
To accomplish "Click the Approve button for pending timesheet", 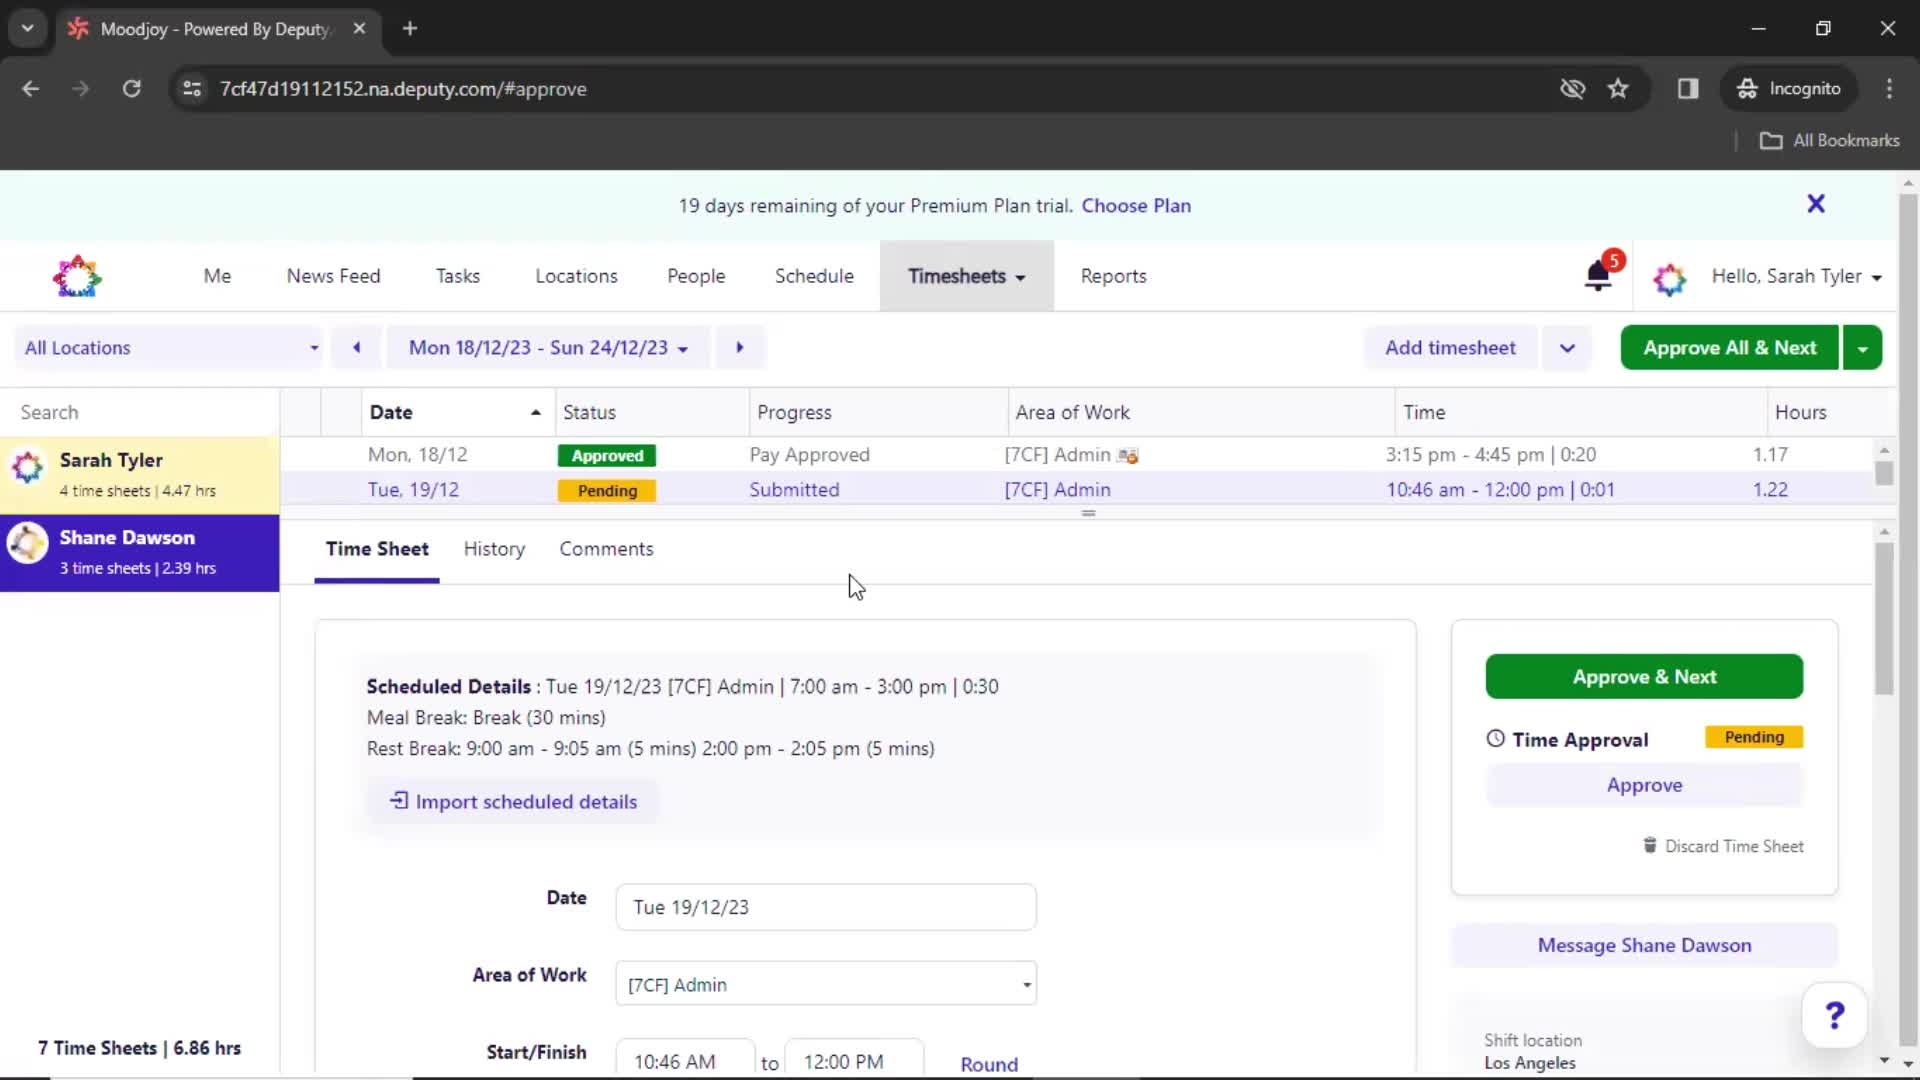I will pyautogui.click(x=1644, y=785).
